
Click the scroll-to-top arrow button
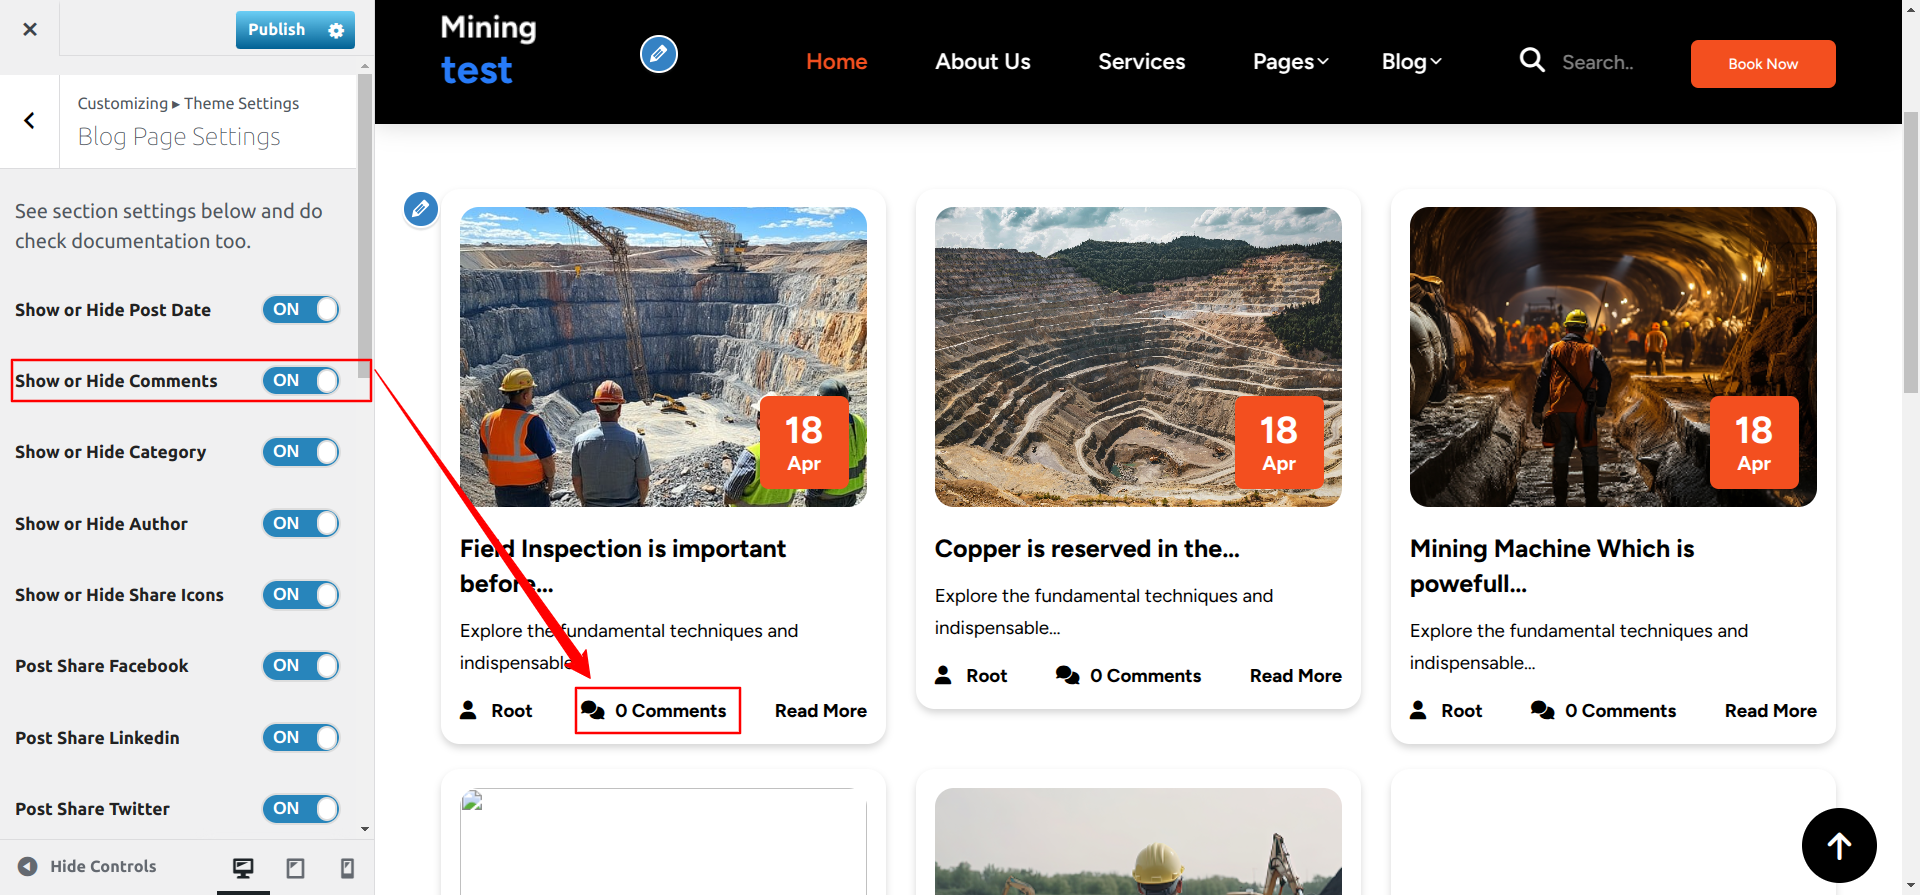point(1838,845)
